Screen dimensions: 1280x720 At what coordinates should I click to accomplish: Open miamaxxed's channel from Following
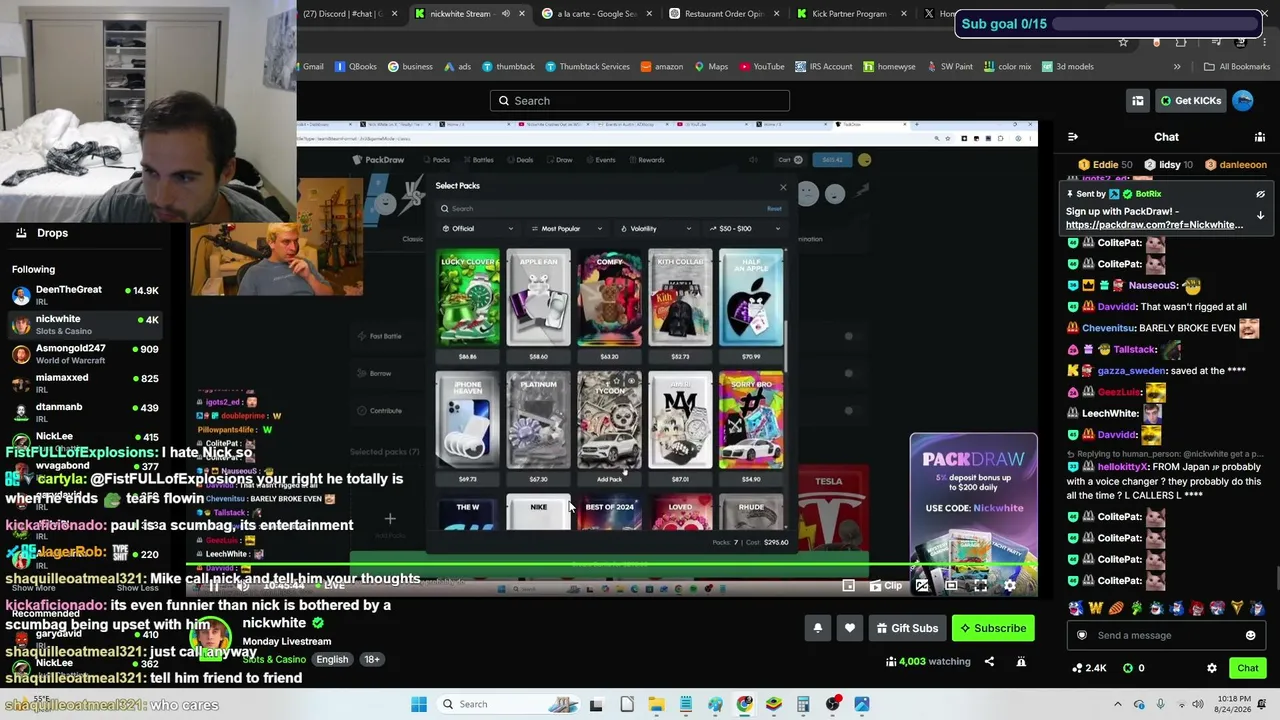click(85, 383)
